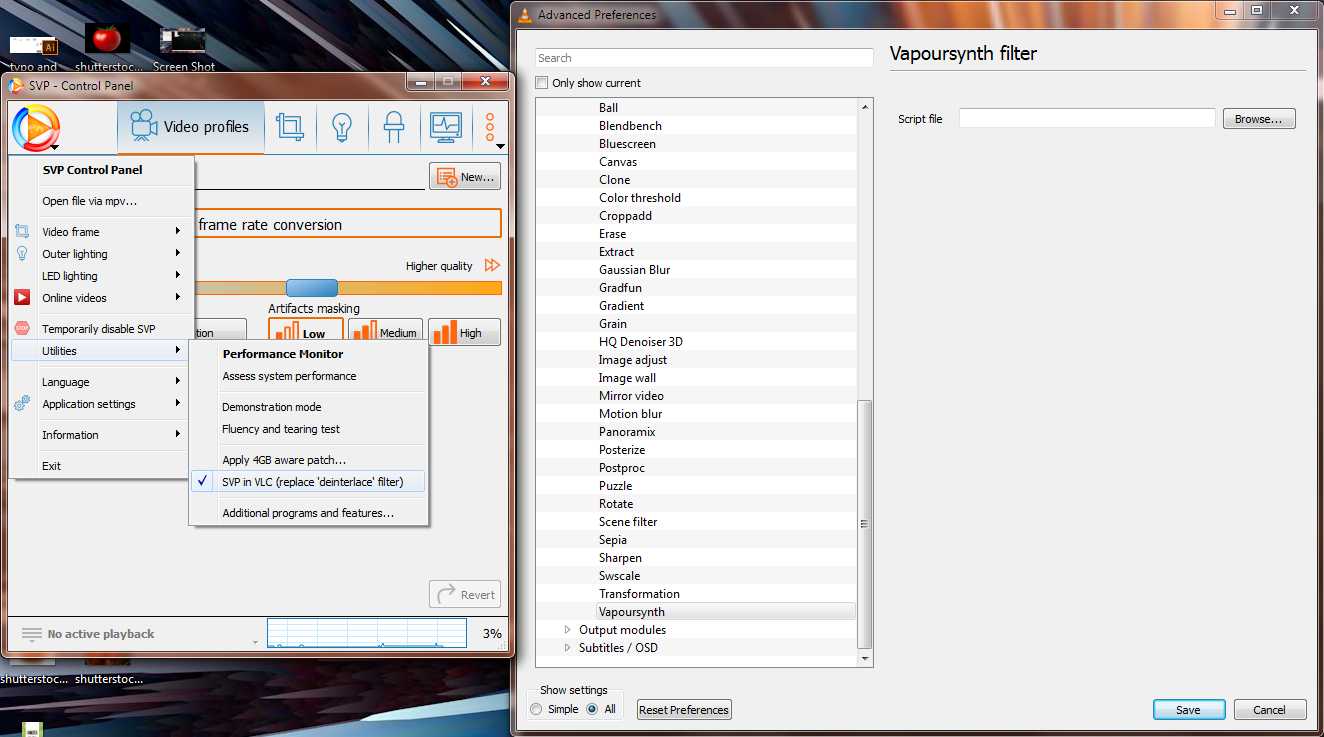Open the Outer lighting bulb icon tab
This screenshot has width=1324, height=737.
click(342, 127)
